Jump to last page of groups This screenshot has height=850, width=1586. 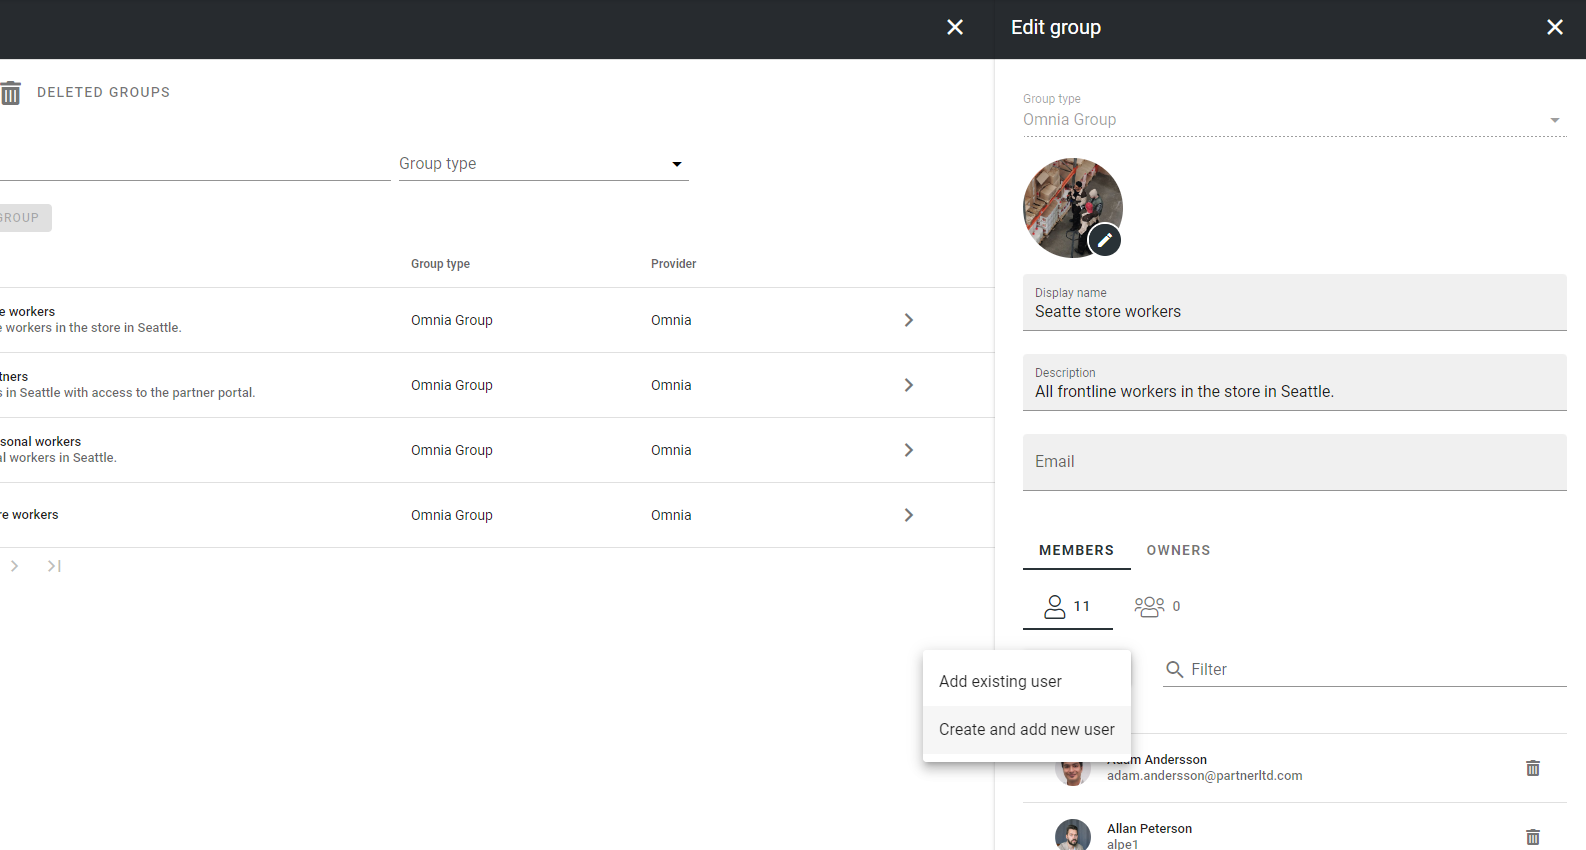point(54,566)
